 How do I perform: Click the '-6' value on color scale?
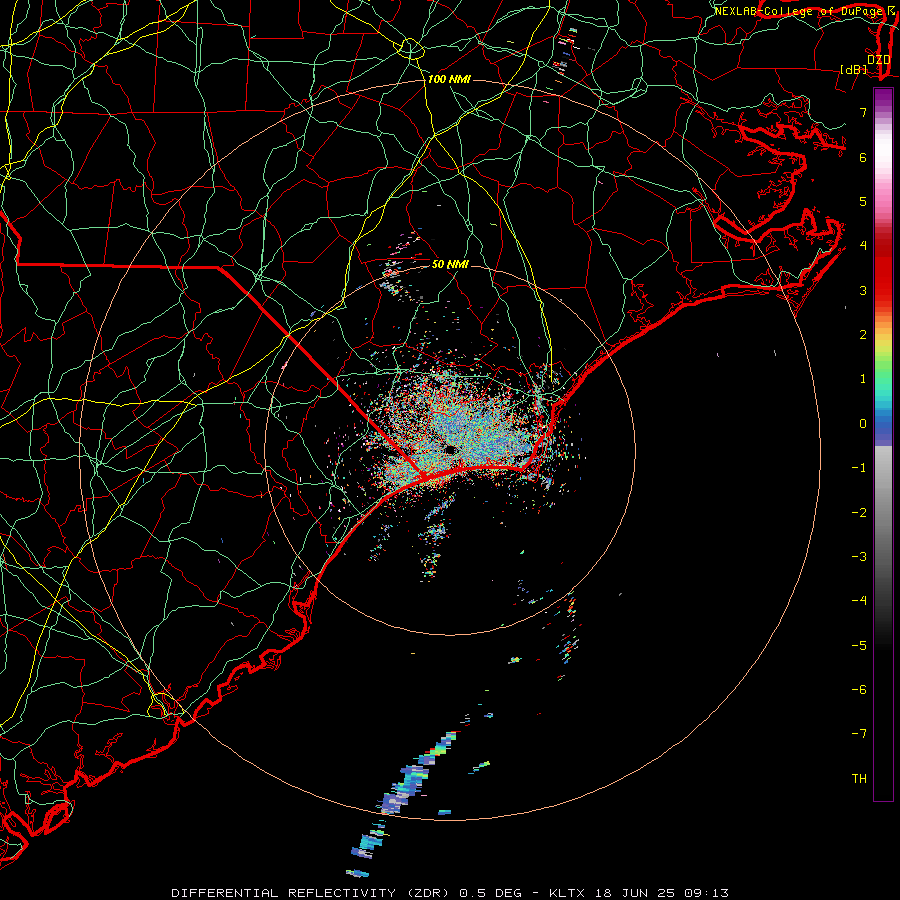pos(859,690)
